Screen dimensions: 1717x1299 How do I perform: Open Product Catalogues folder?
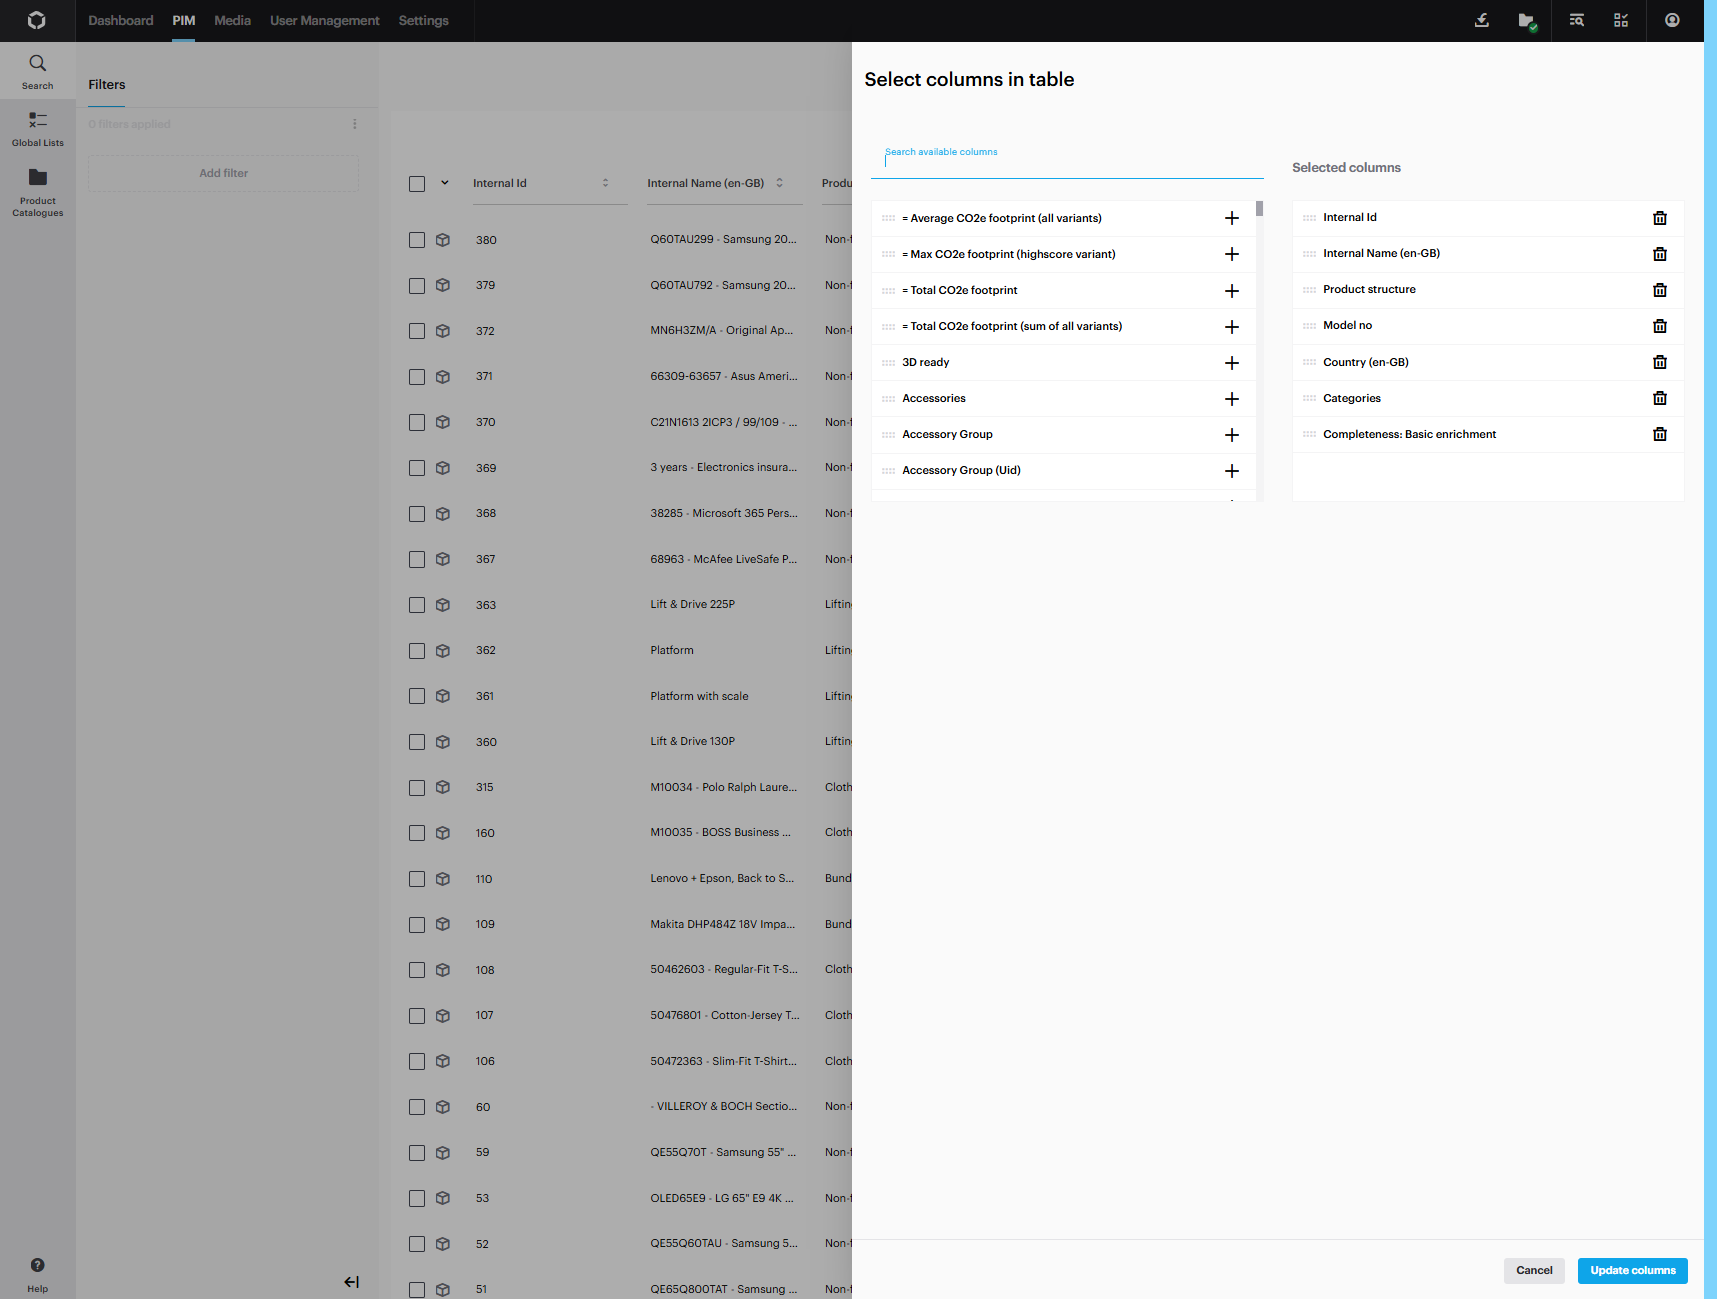pyautogui.click(x=38, y=189)
